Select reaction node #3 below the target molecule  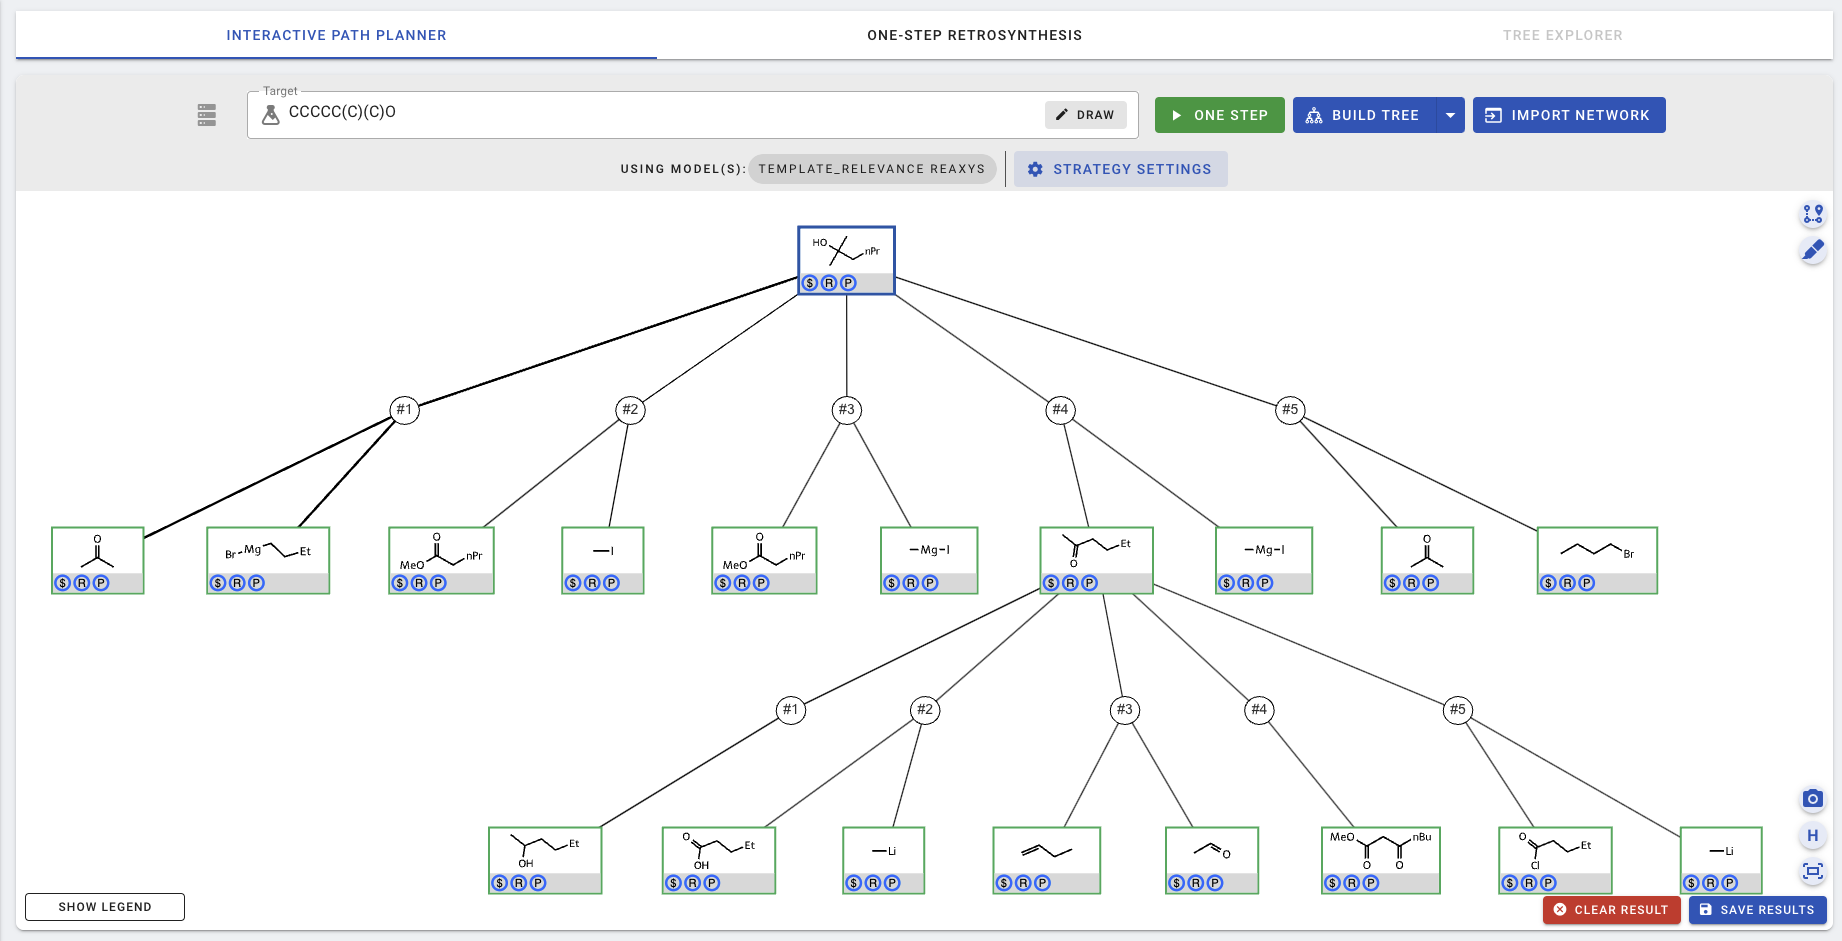847,409
